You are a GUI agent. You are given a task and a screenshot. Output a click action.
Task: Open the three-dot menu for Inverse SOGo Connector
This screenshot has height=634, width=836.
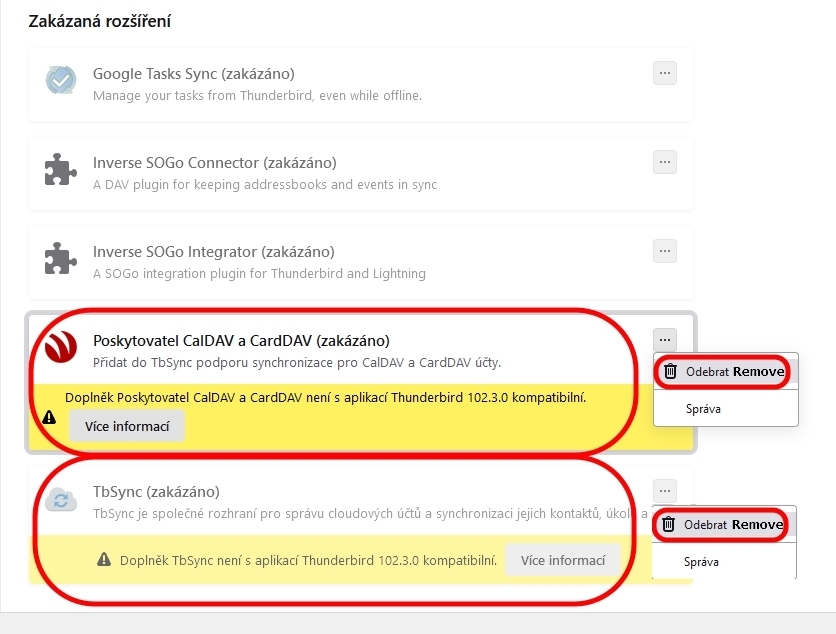click(665, 162)
